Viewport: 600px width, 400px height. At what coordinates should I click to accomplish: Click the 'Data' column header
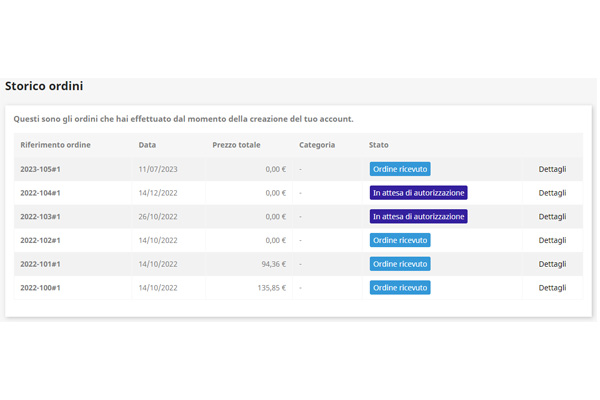147,145
